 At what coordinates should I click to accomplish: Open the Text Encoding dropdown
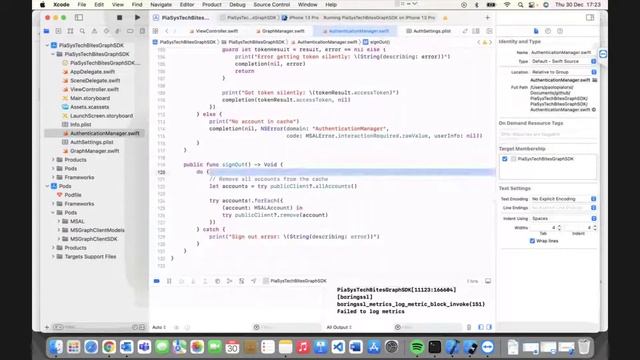pos(564,199)
